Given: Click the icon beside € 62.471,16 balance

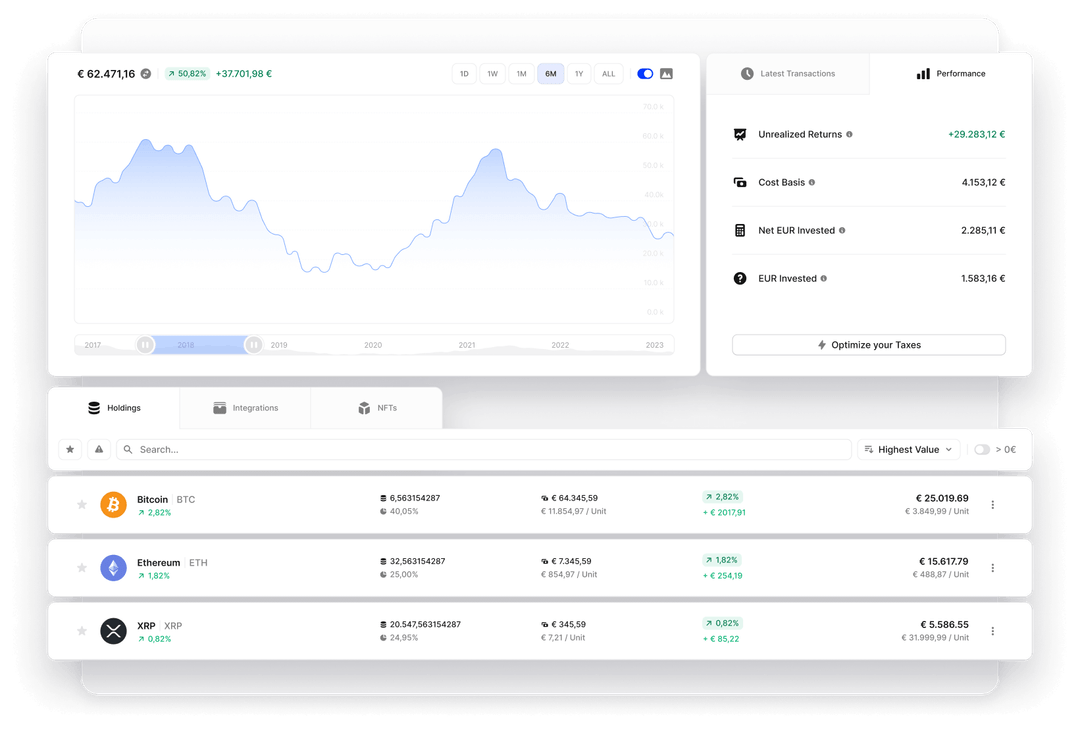Looking at the screenshot, I should click(x=146, y=74).
